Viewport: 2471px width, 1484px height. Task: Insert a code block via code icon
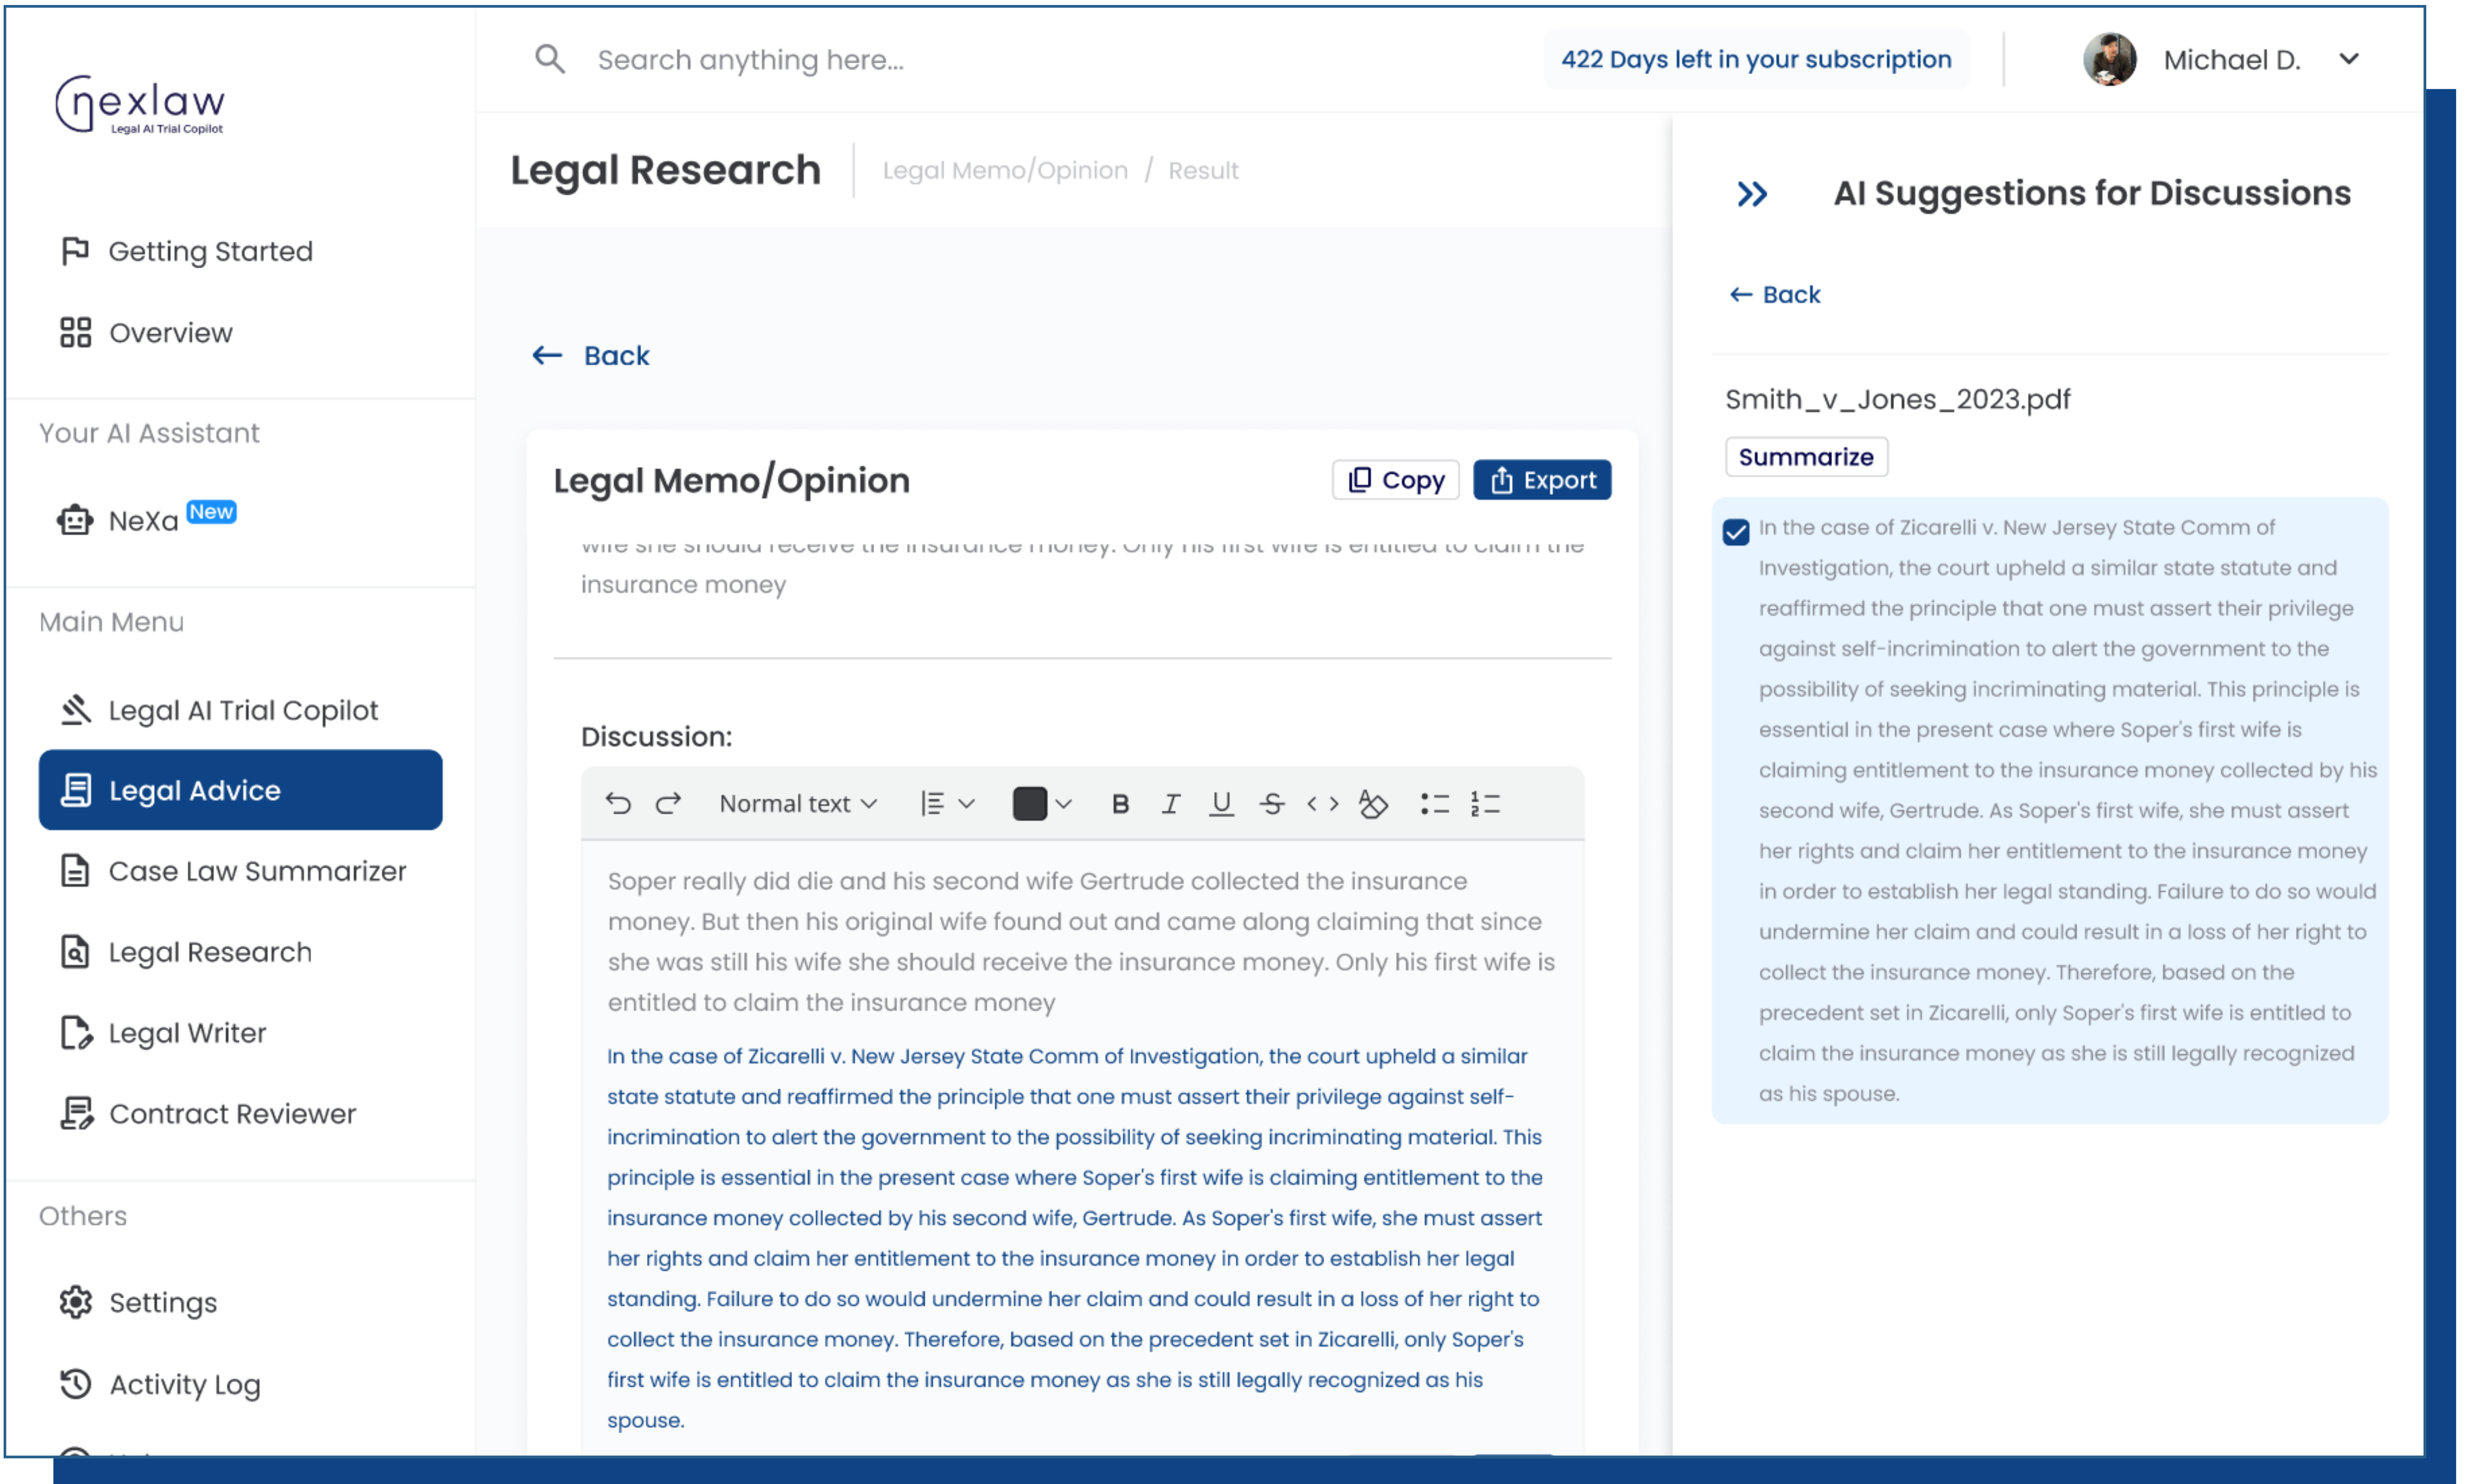point(1322,804)
